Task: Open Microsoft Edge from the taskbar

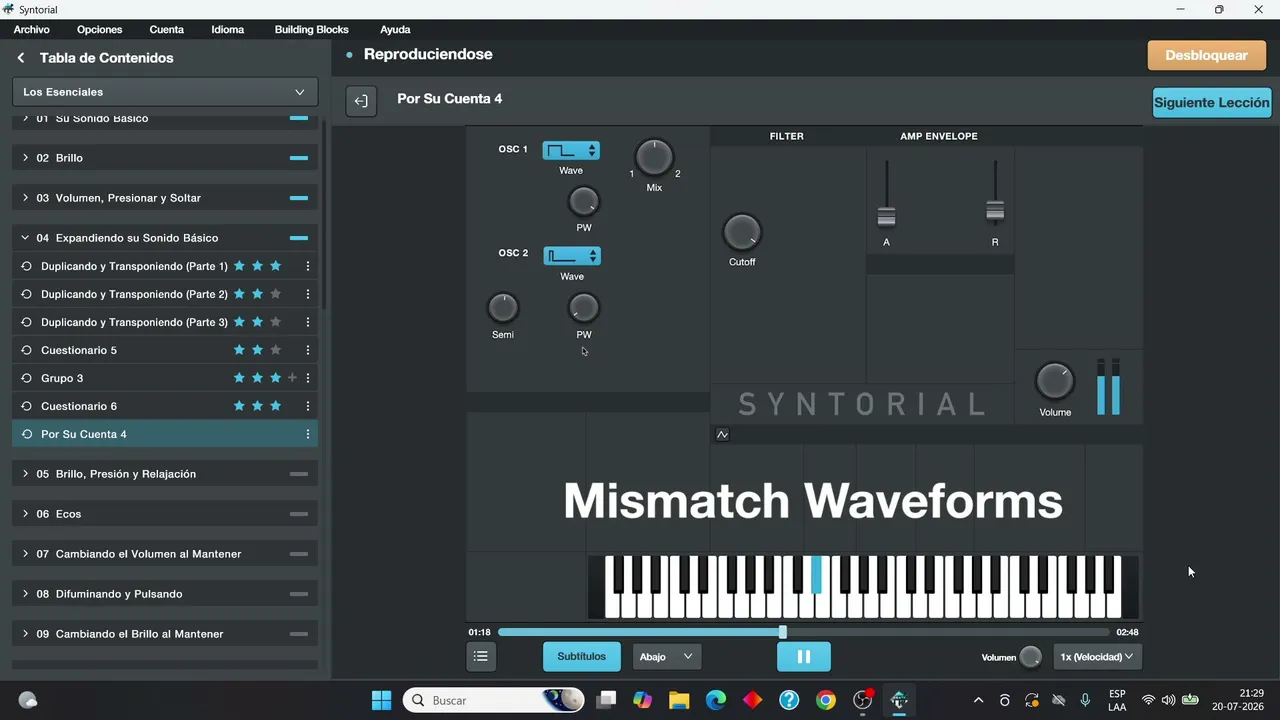Action: [716, 700]
